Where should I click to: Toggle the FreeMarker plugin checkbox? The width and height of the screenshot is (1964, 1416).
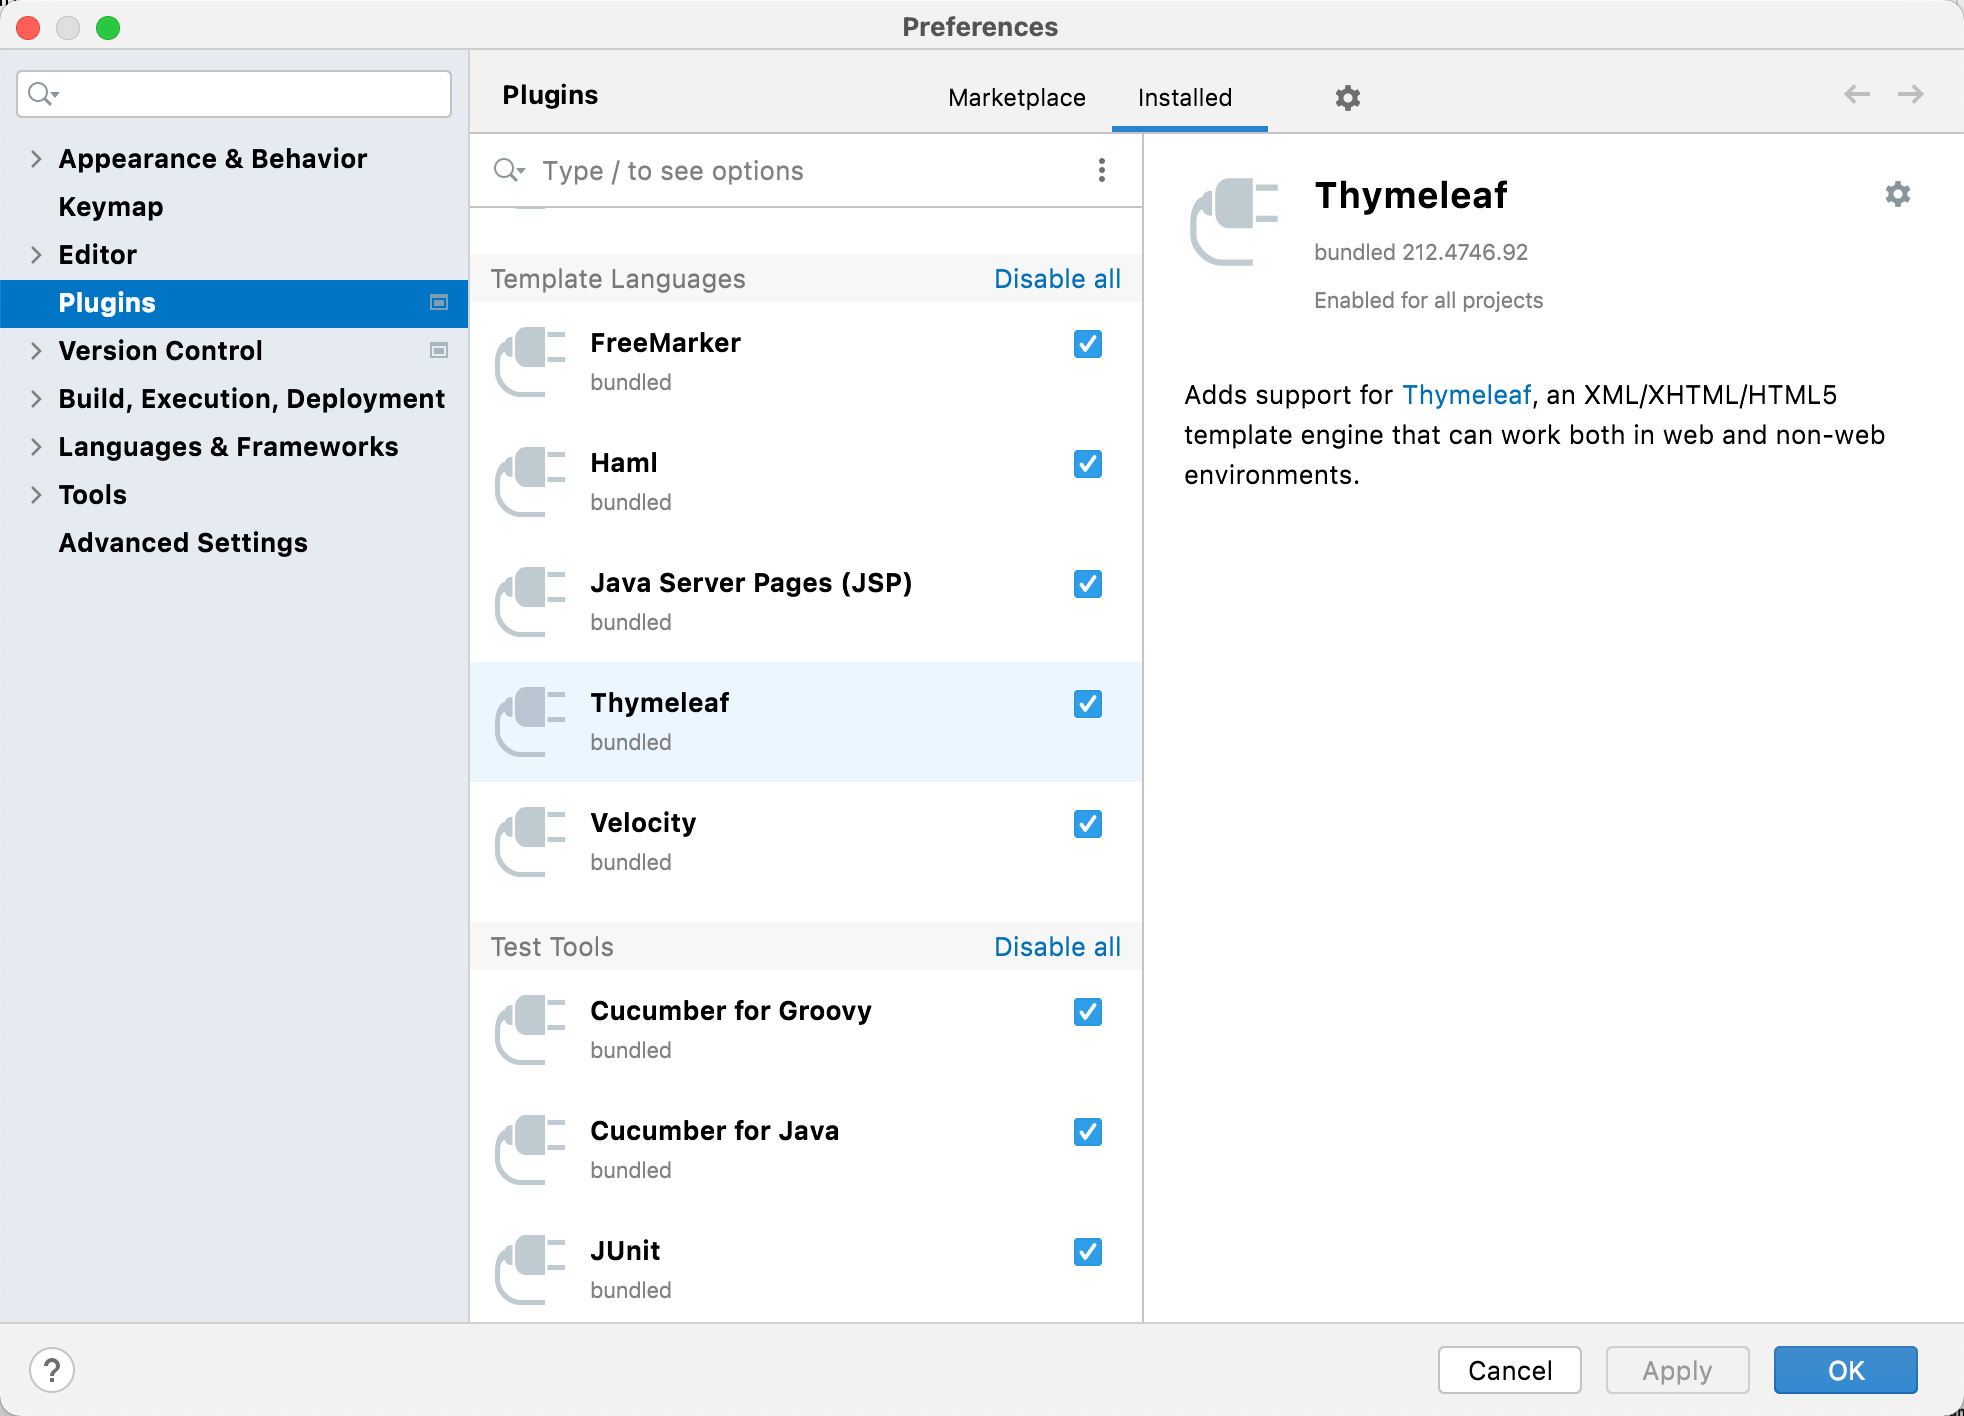[x=1087, y=344]
